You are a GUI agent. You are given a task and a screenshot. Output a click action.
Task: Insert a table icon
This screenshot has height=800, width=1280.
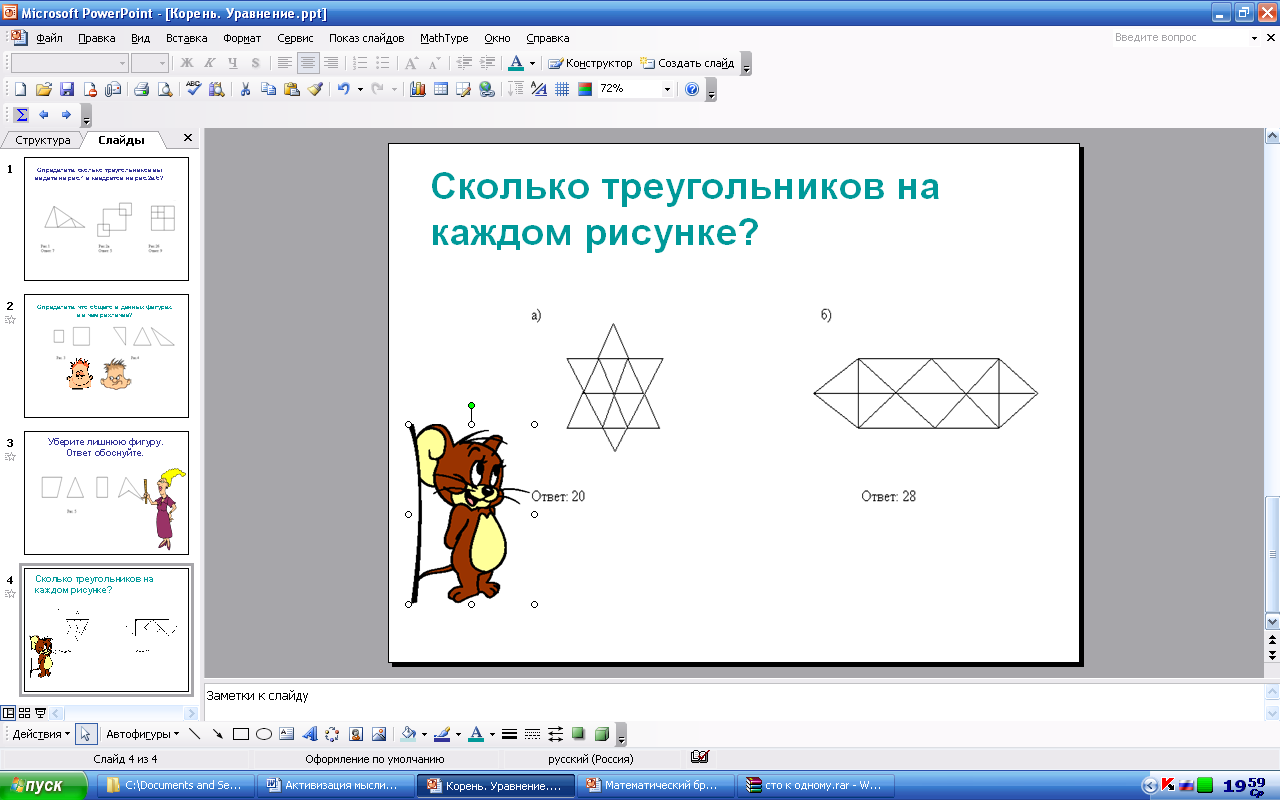pyautogui.click(x=440, y=89)
